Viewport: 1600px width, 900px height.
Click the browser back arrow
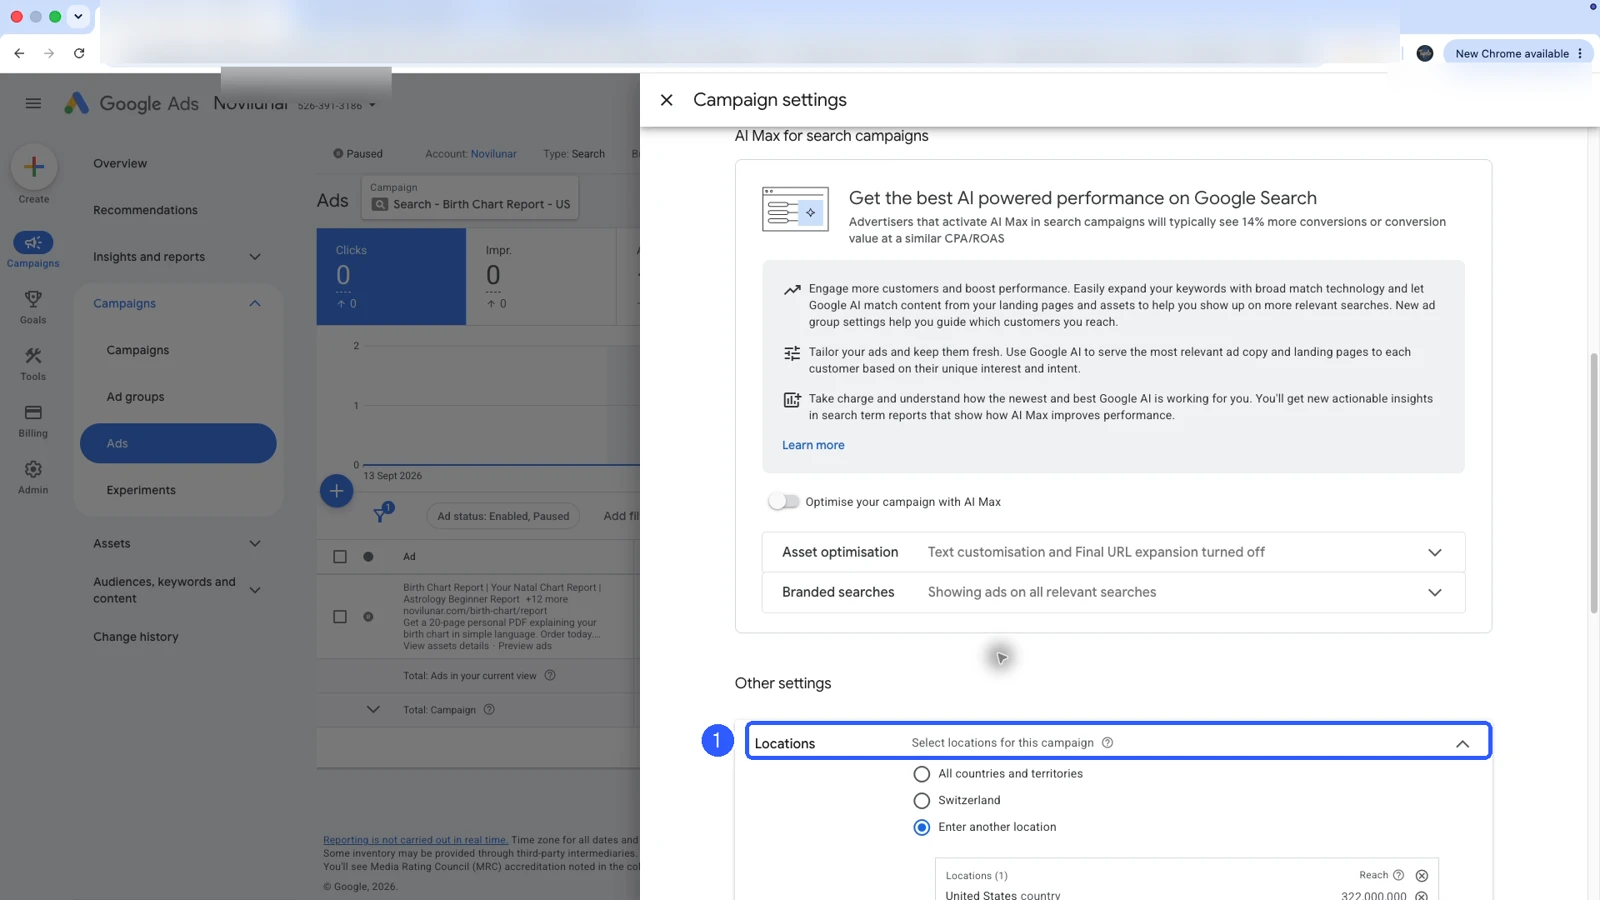coord(19,53)
